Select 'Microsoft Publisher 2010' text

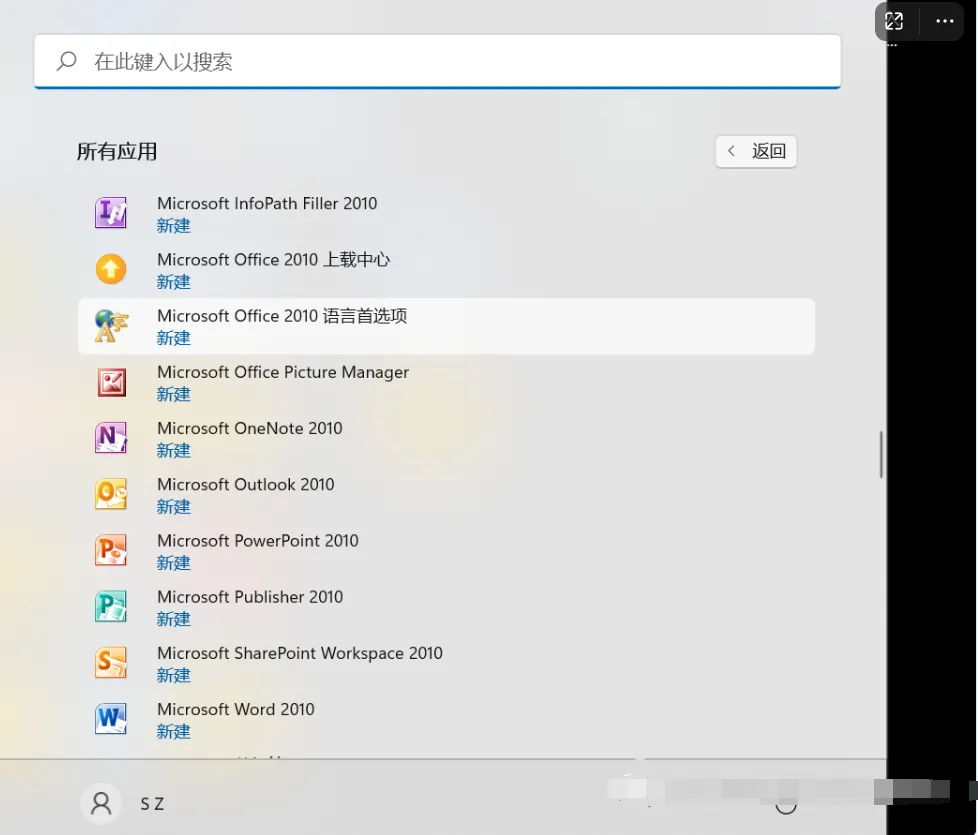[x=250, y=597]
